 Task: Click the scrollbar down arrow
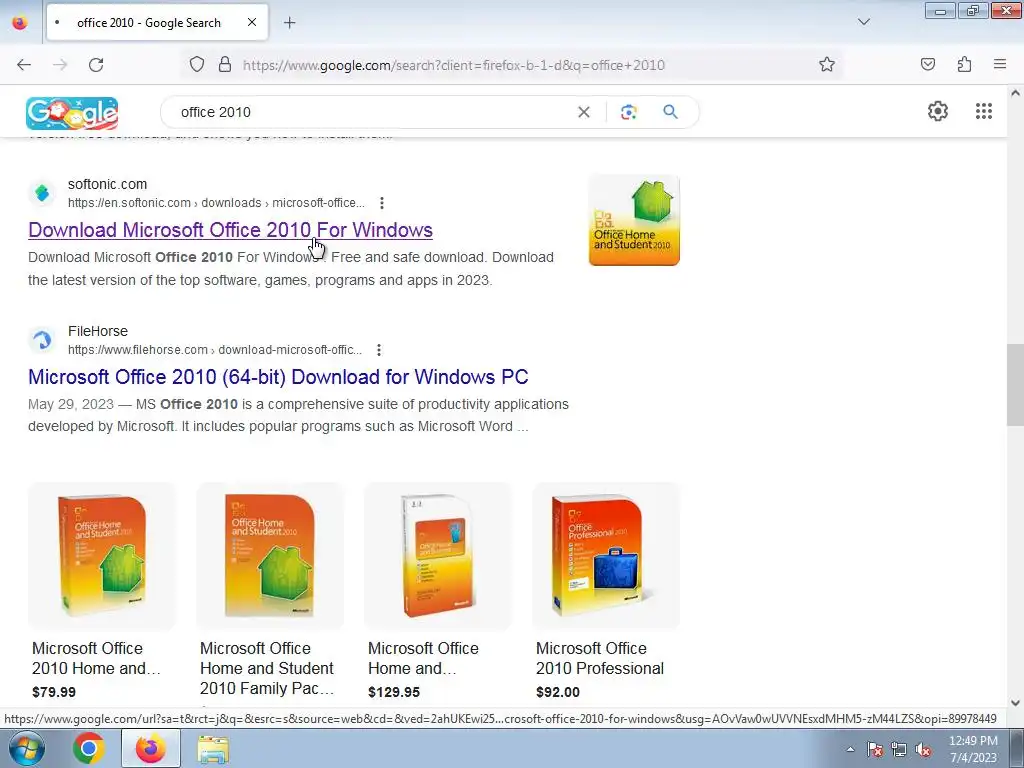(x=1016, y=703)
